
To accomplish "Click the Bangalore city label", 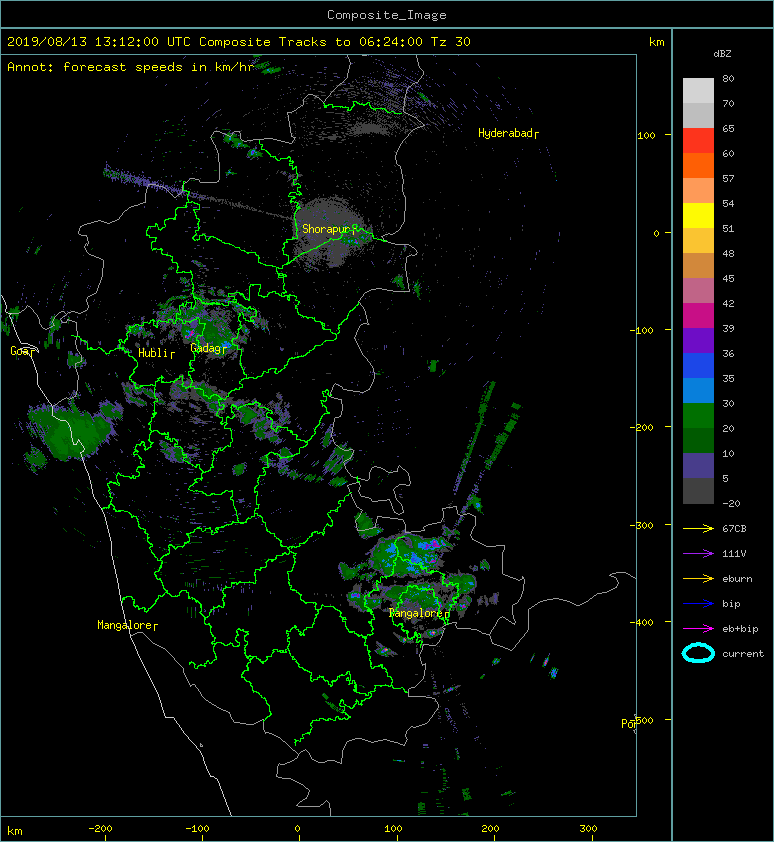I will tap(416, 613).
